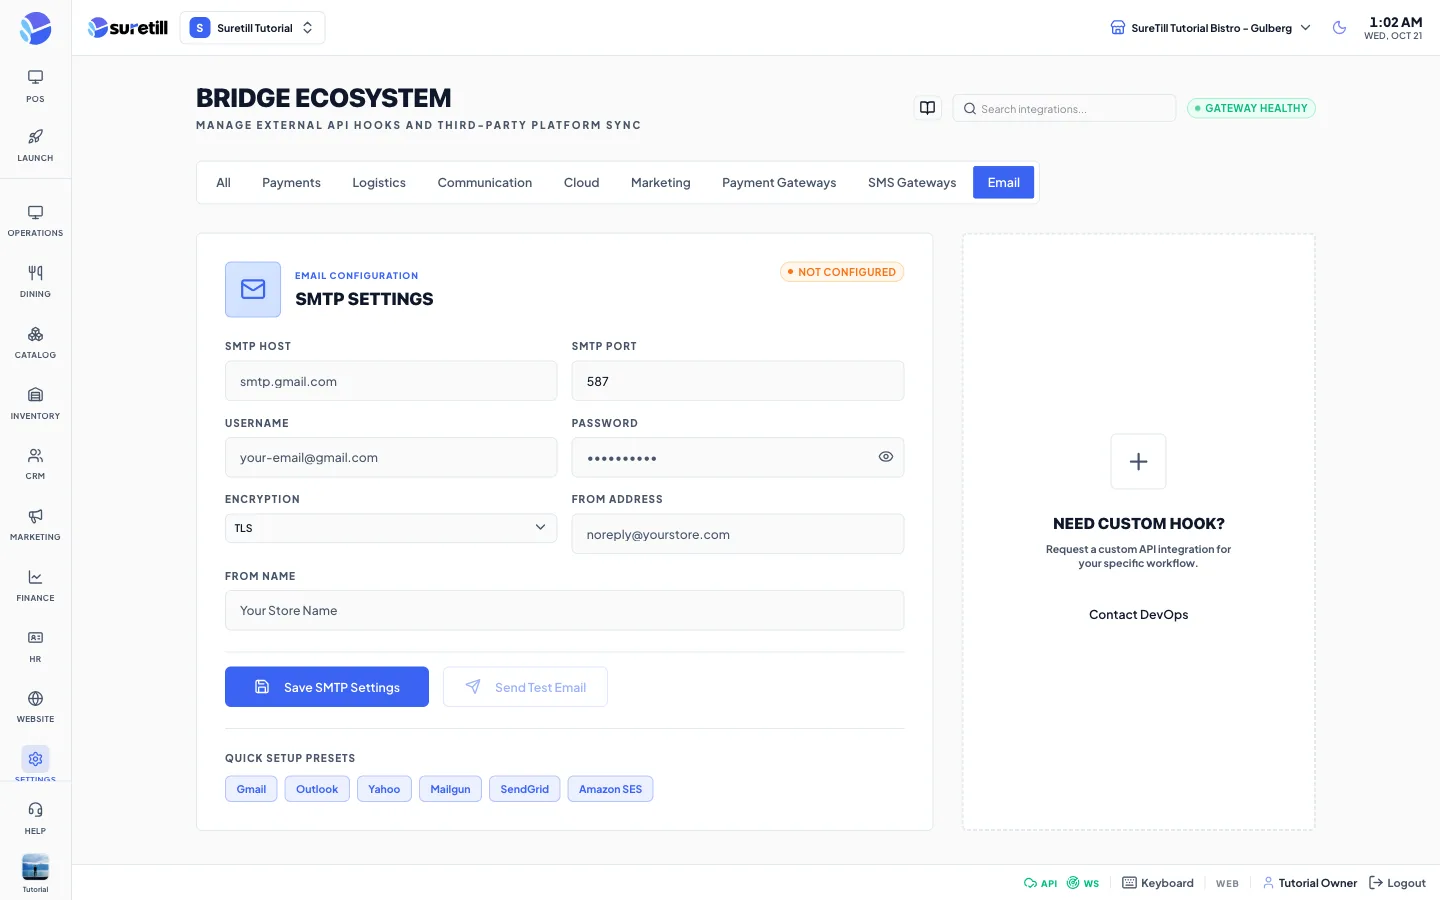This screenshot has width=1440, height=900.
Task: Focus the Search integrations field
Action: tap(1064, 108)
